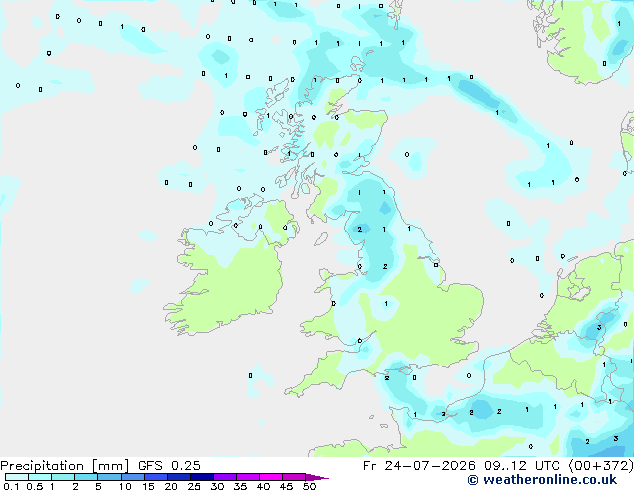Image resolution: width=634 pixels, height=490 pixels.
Task: Click the 45 to 50 mm legend swatch
Action: pos(294,477)
